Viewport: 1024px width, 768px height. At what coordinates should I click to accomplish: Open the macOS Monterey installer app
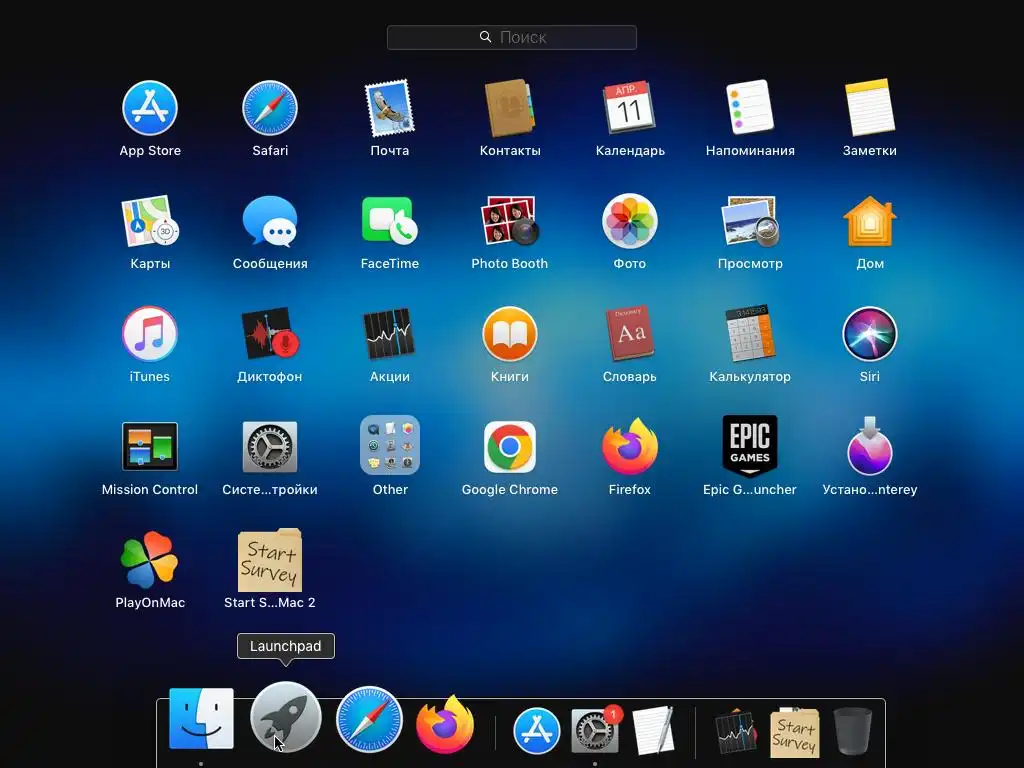tap(870, 446)
